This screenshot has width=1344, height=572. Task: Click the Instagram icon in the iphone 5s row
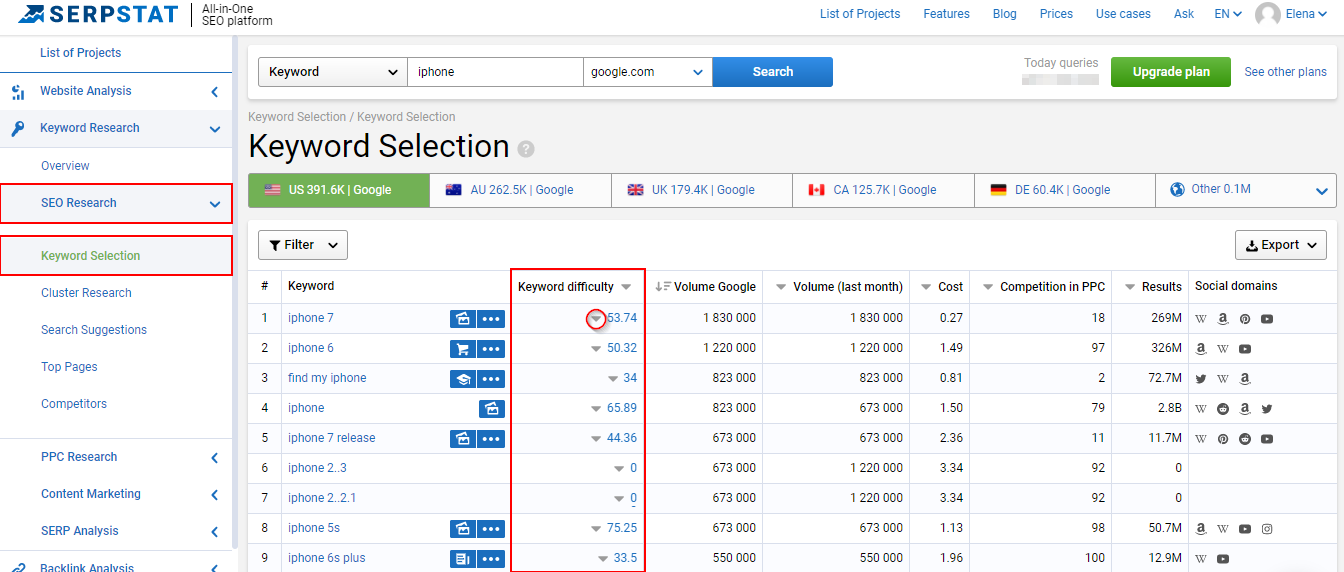coord(1267,529)
